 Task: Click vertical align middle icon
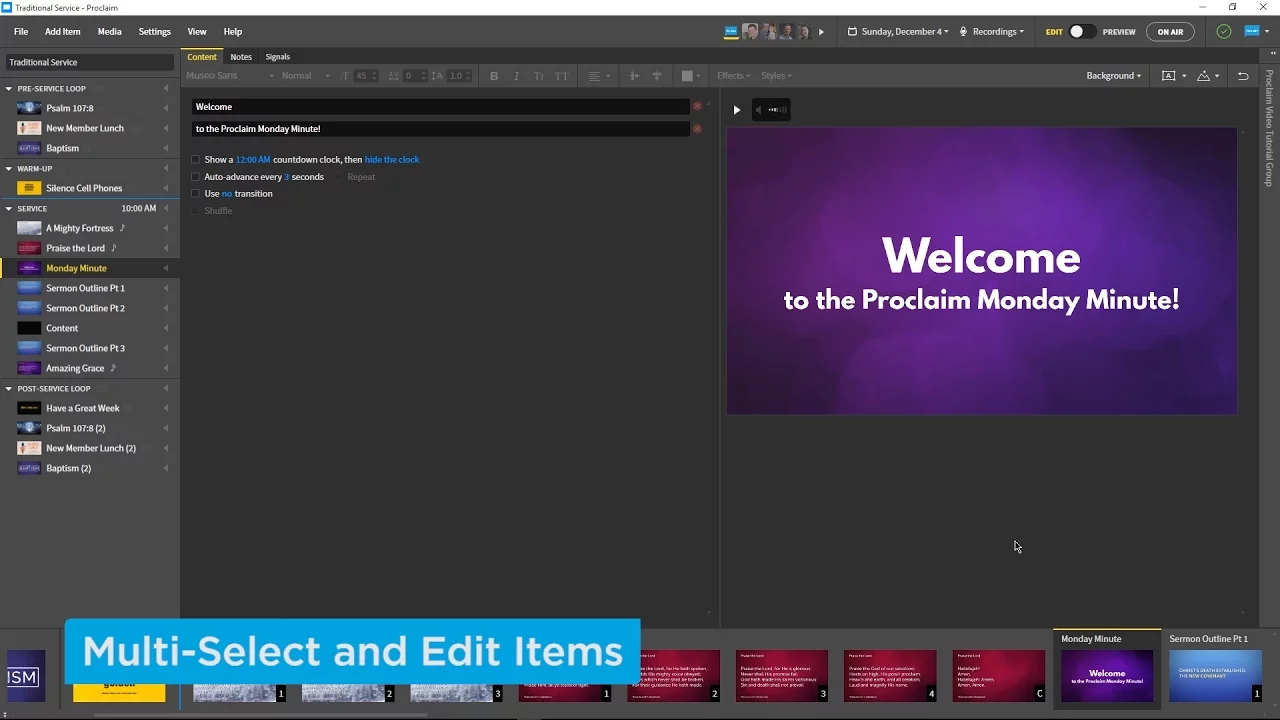(x=657, y=76)
